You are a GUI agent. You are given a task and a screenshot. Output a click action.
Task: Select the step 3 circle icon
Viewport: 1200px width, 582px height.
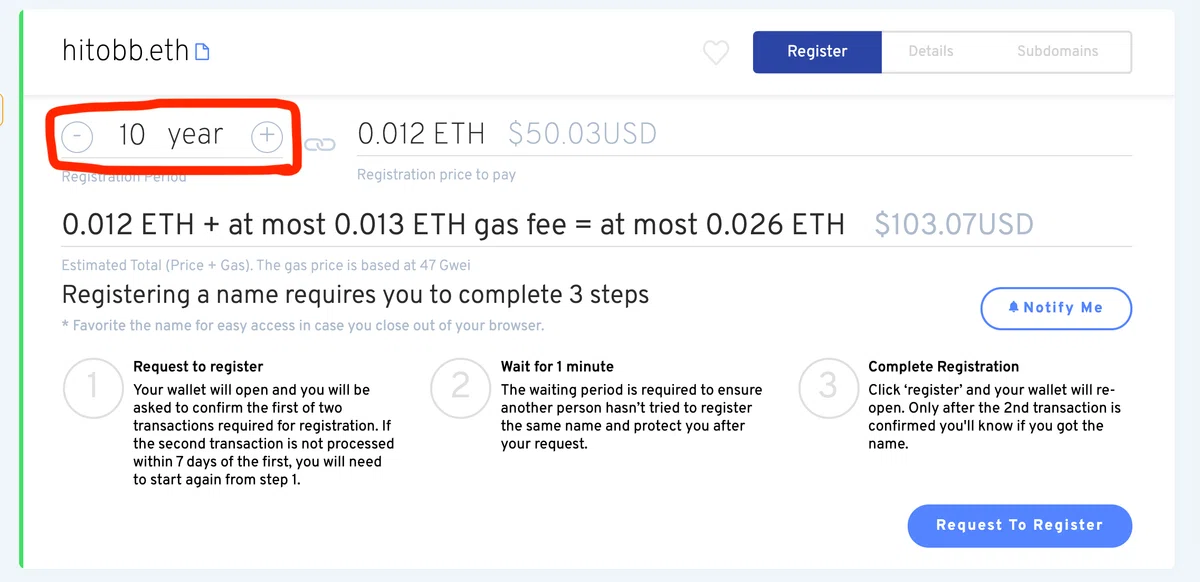coord(828,386)
